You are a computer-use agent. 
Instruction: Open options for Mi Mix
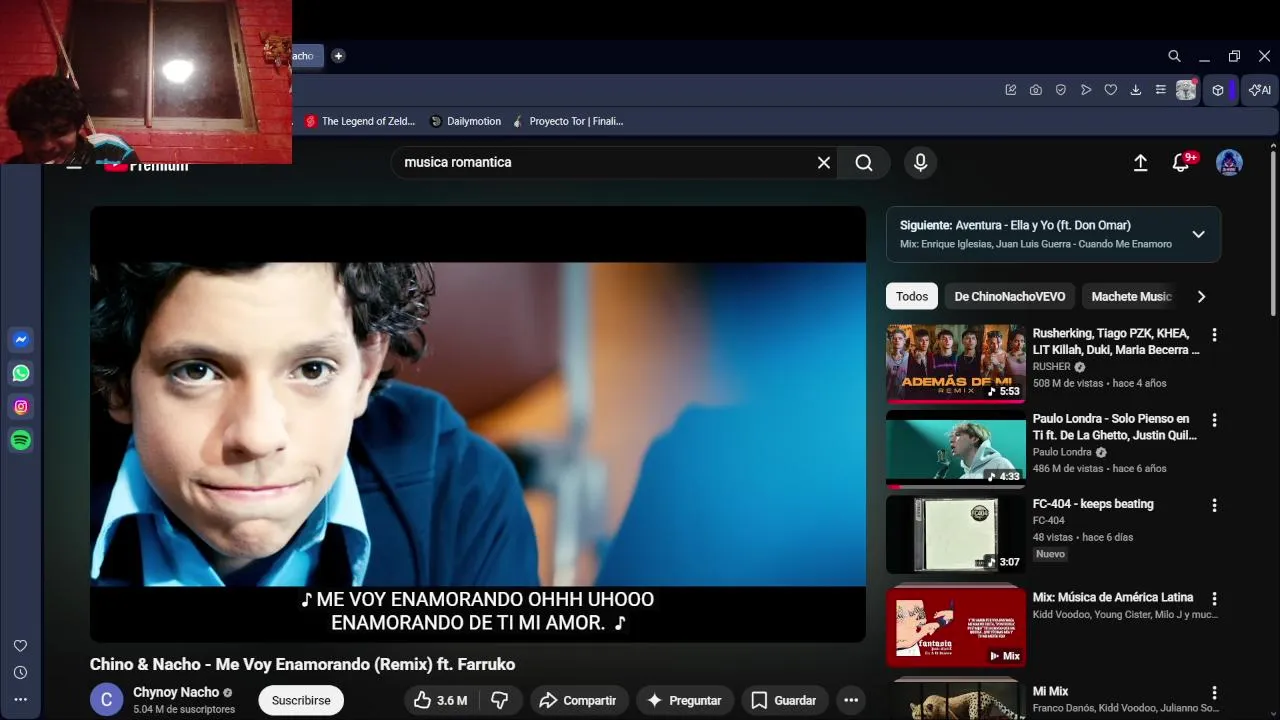click(1214, 693)
